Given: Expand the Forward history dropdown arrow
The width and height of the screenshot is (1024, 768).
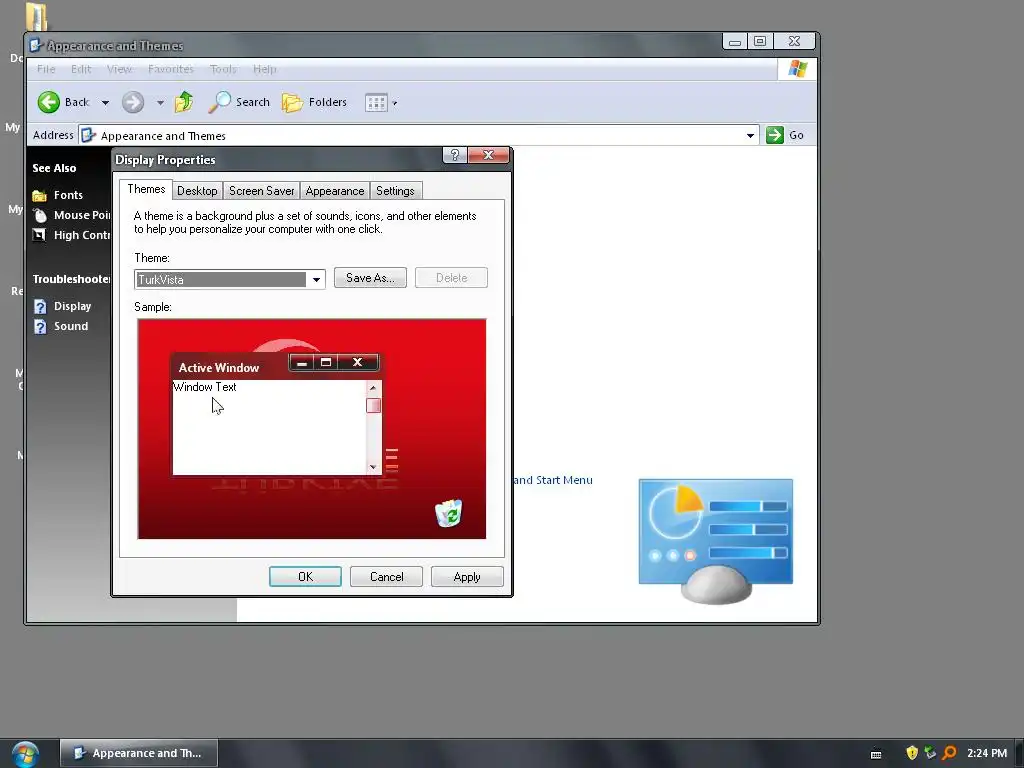Looking at the screenshot, I should click(x=160, y=103).
